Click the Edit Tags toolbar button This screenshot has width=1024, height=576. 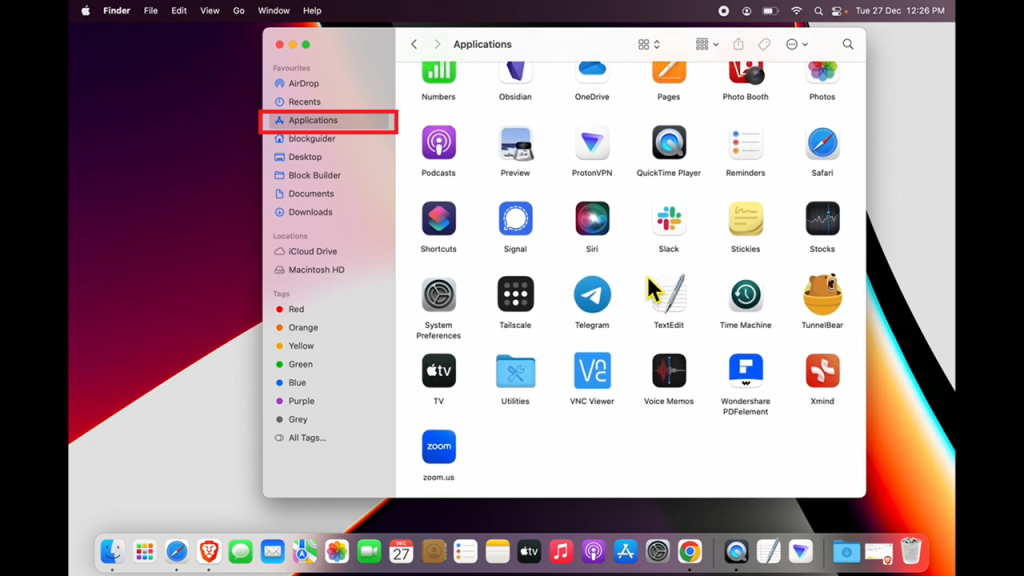(x=764, y=44)
